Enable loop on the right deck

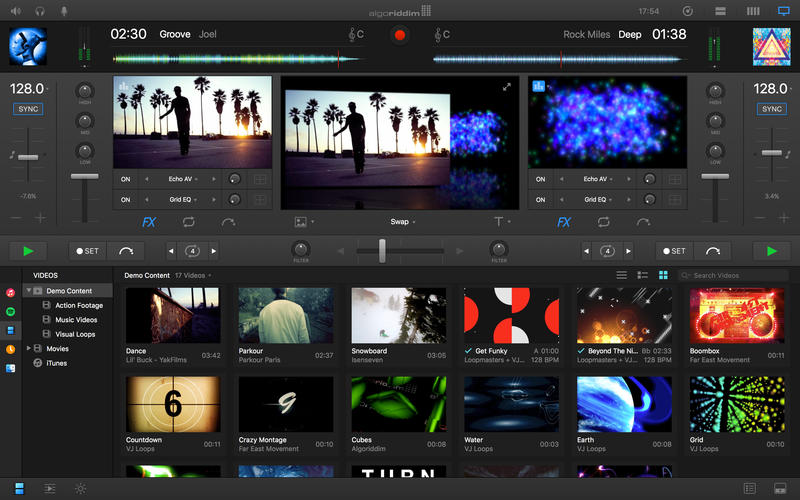[604, 222]
